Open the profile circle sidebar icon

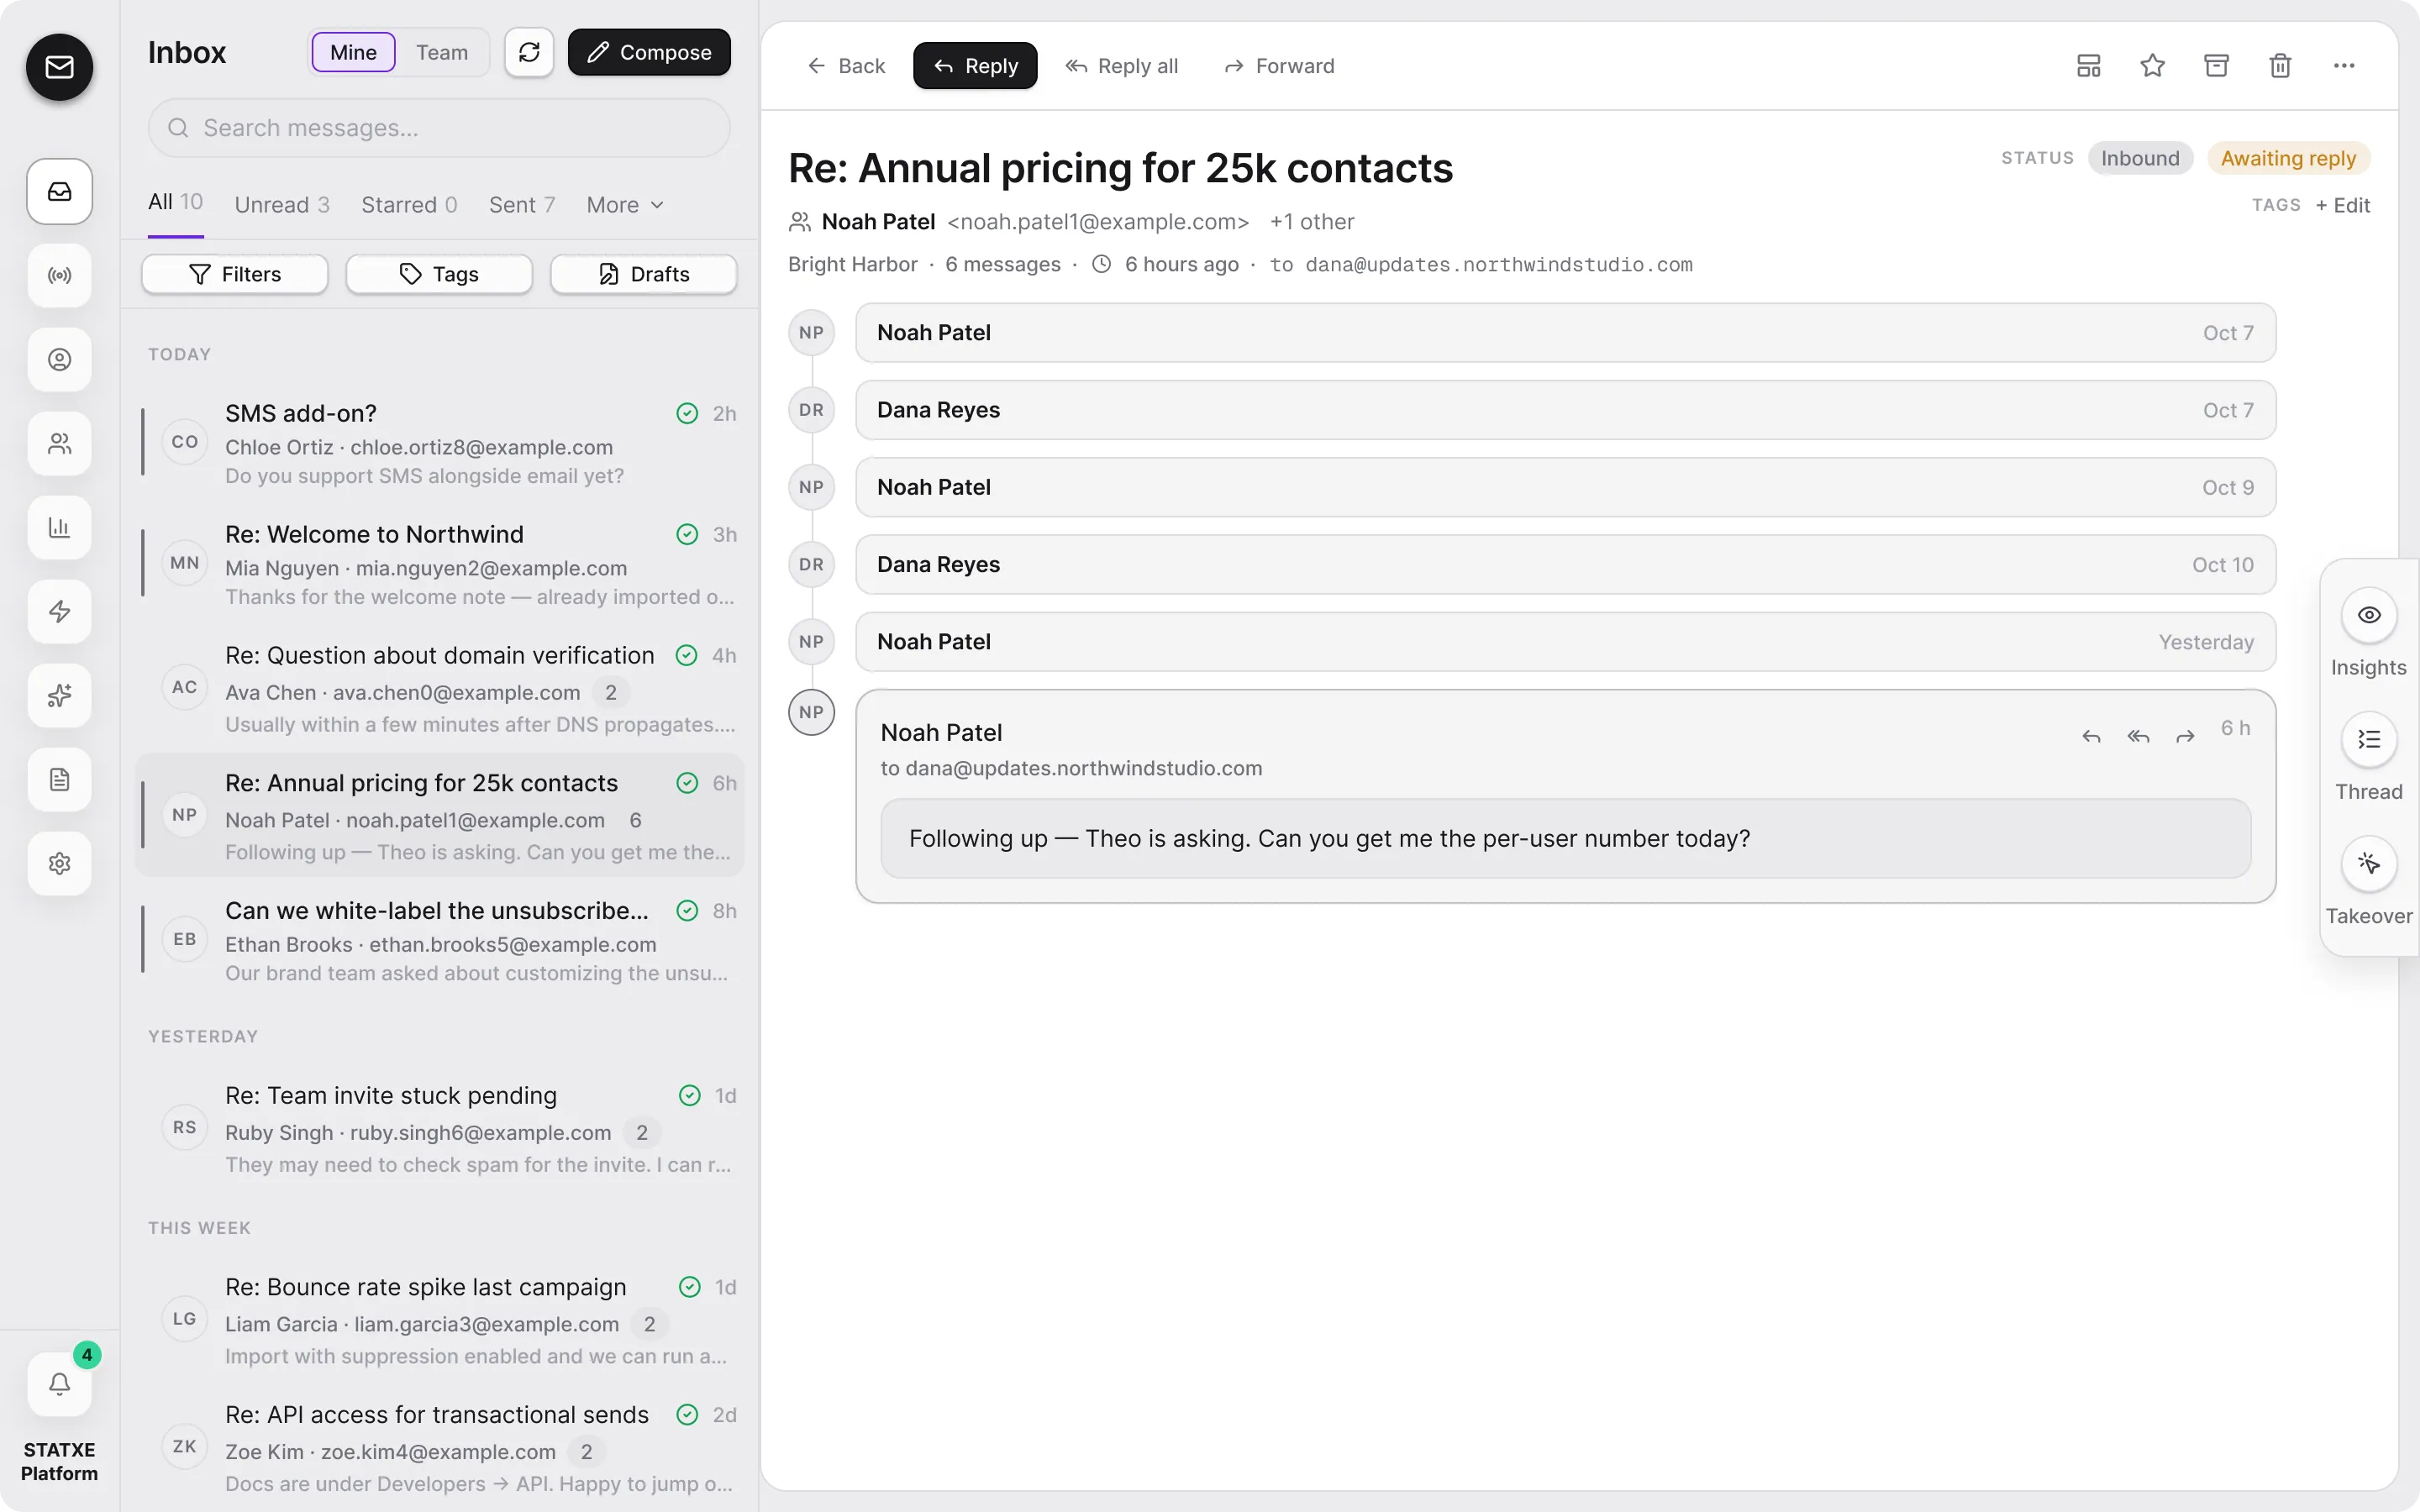click(60, 359)
